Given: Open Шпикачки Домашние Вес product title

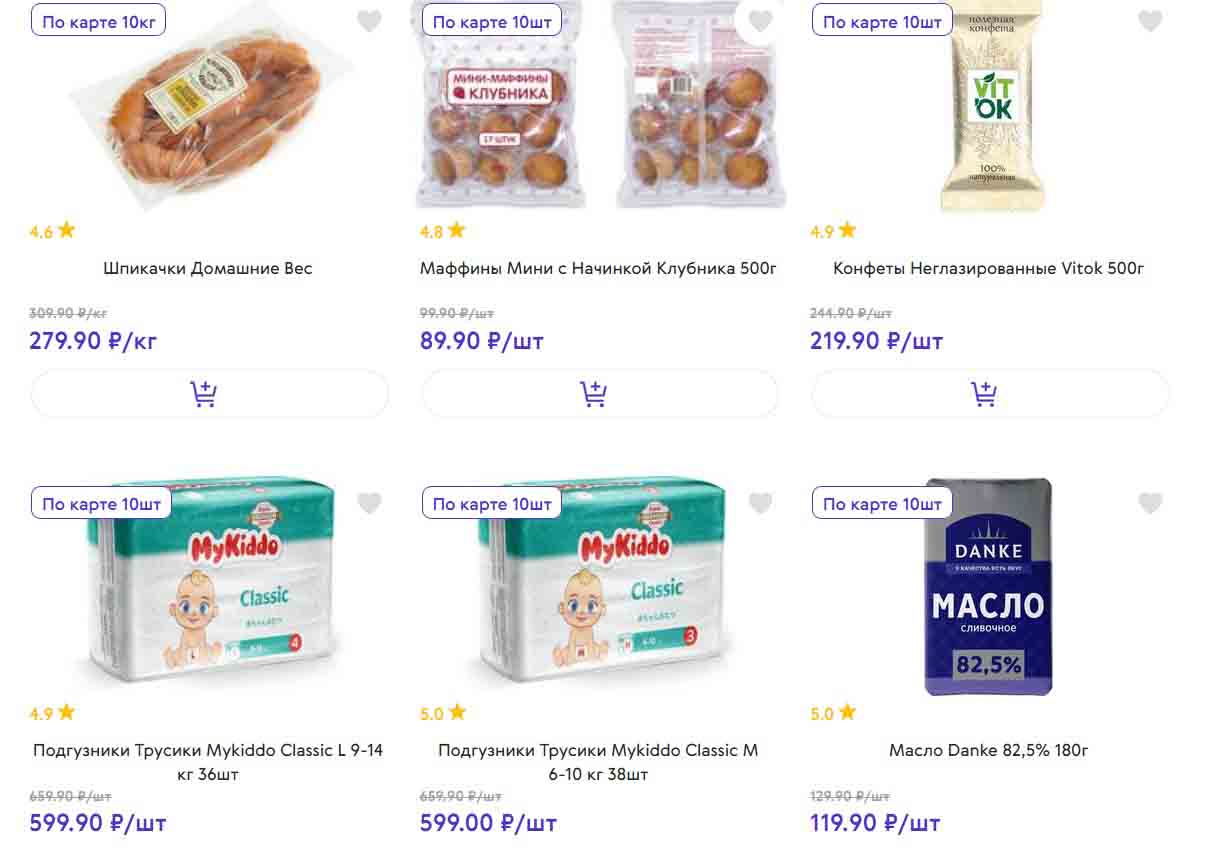Looking at the screenshot, I should click(x=208, y=268).
